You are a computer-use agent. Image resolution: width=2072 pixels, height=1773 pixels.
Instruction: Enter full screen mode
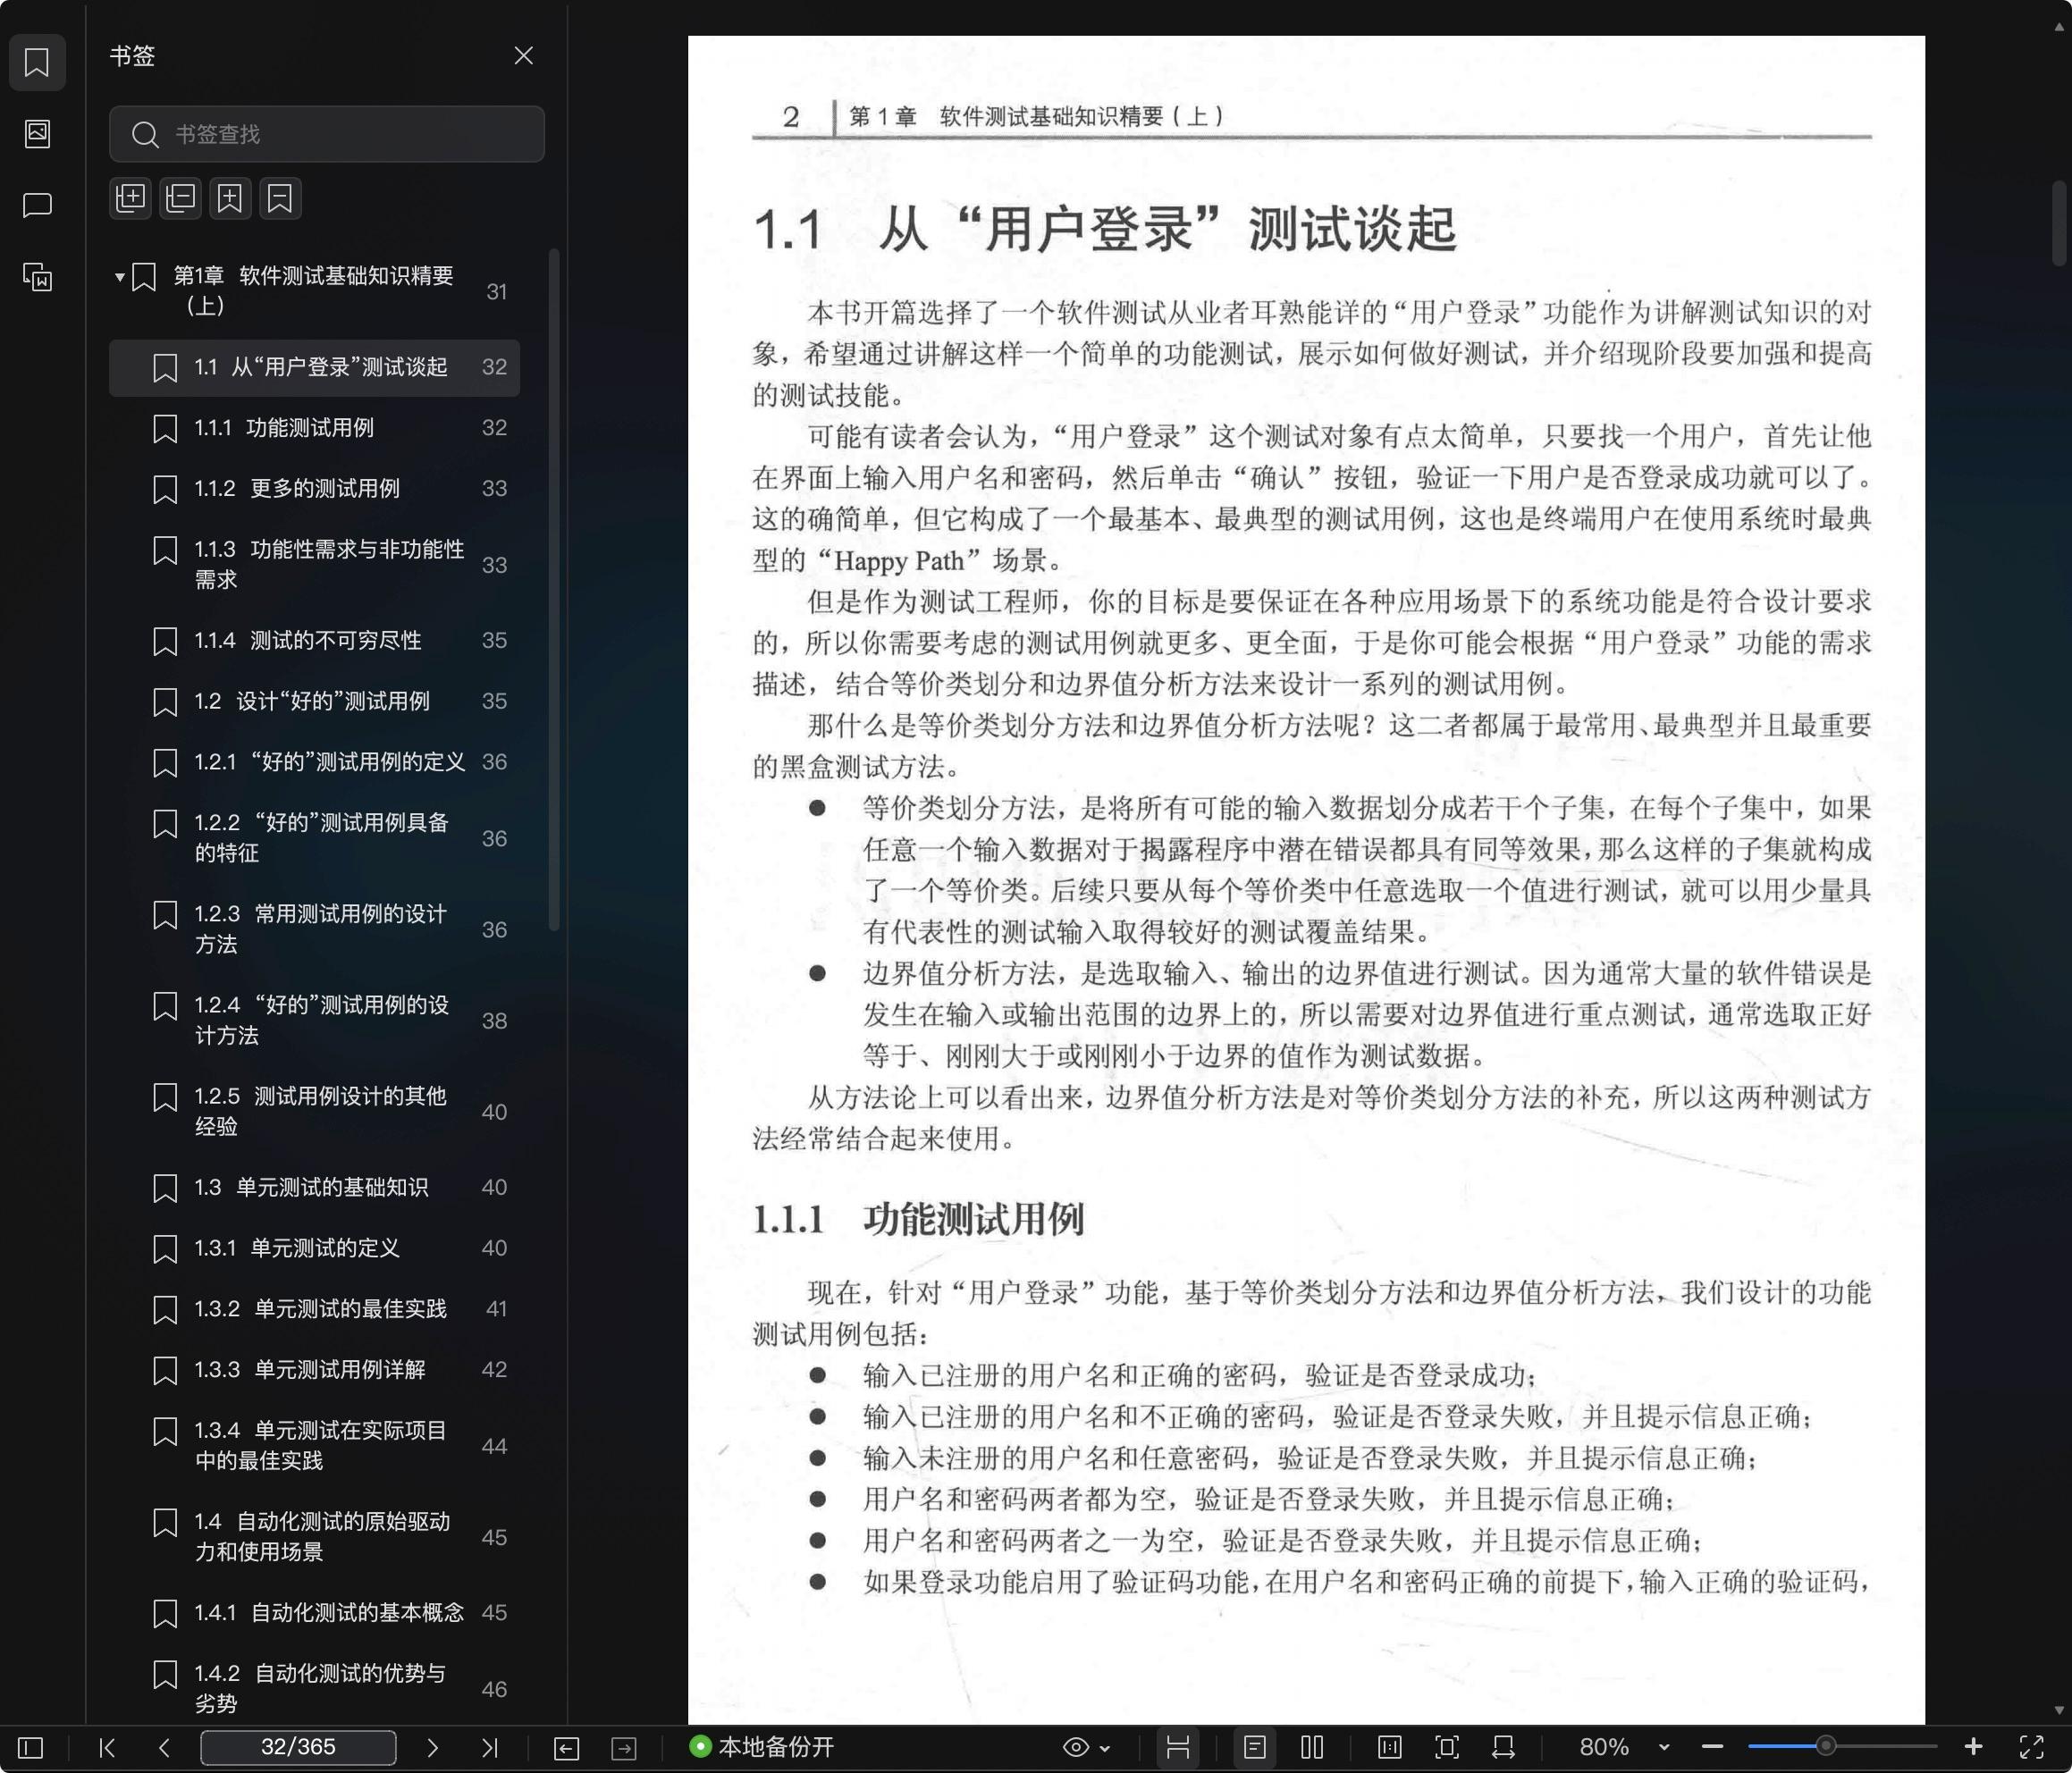pyautogui.click(x=2031, y=1747)
